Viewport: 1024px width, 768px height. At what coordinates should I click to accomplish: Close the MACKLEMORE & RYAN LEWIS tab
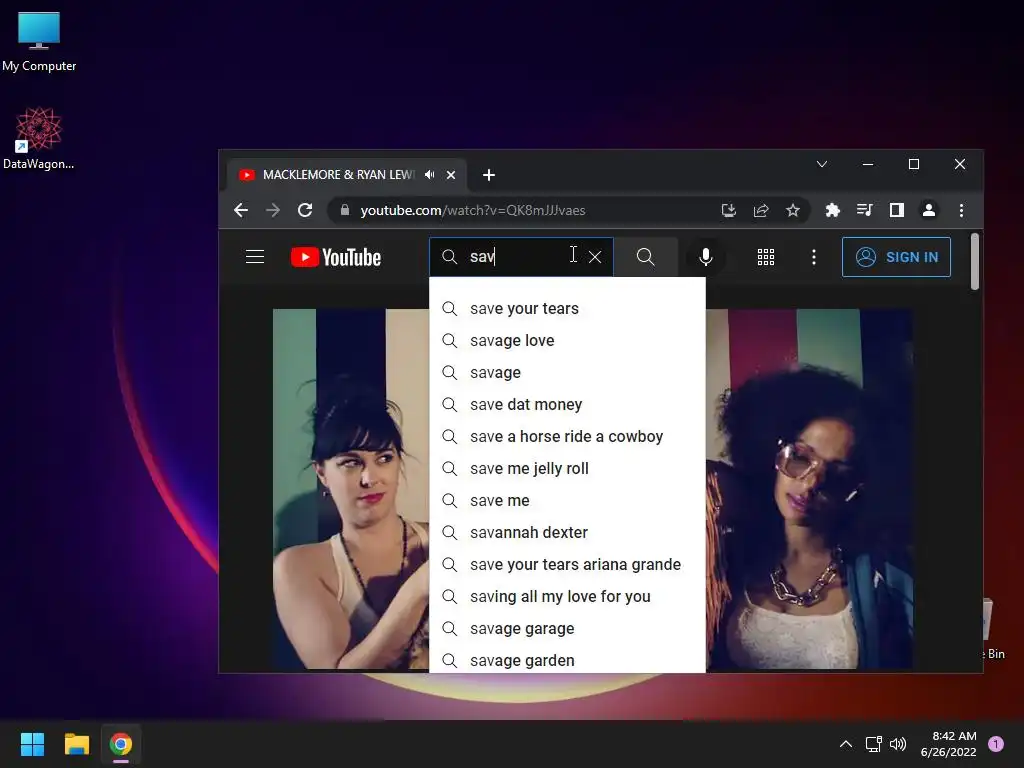pos(451,175)
